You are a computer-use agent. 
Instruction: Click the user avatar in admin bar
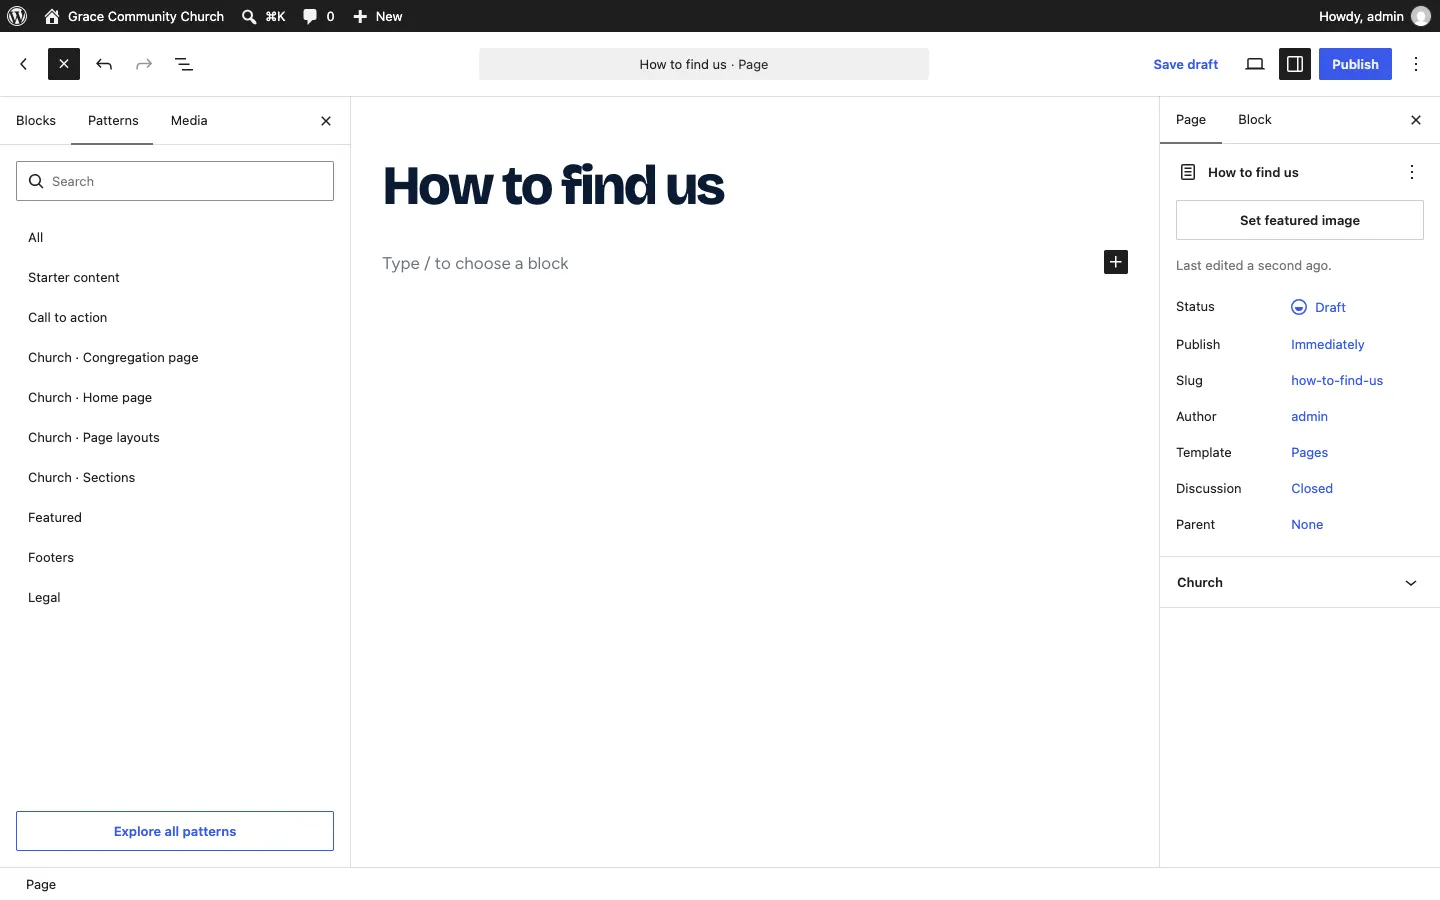click(1421, 16)
